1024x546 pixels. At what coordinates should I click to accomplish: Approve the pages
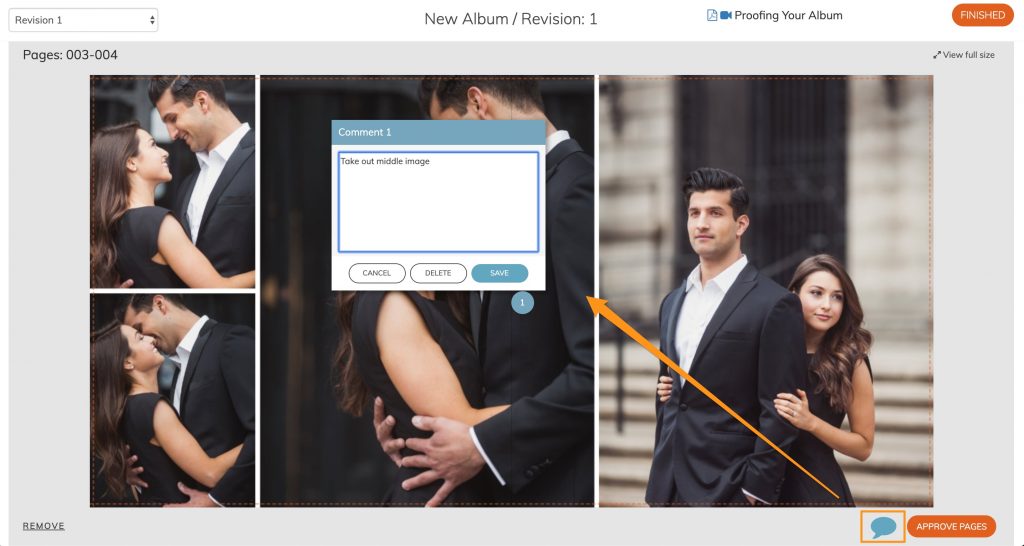[952, 526]
